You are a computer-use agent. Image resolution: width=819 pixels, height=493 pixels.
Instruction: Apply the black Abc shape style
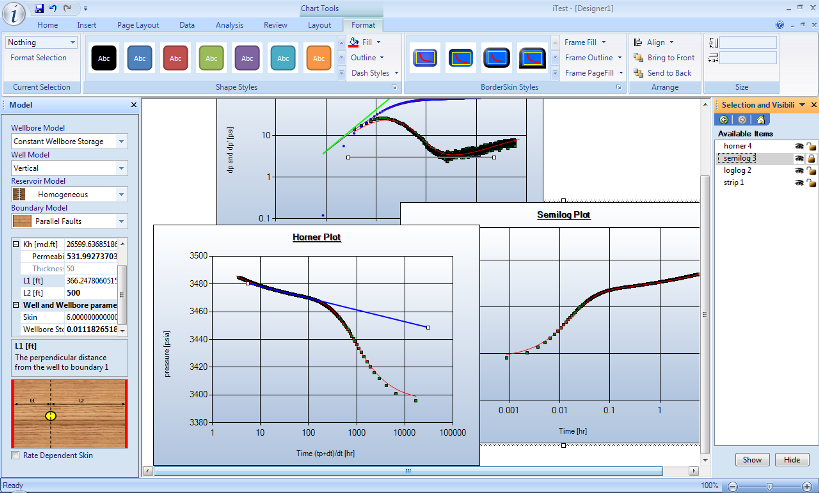pos(104,58)
